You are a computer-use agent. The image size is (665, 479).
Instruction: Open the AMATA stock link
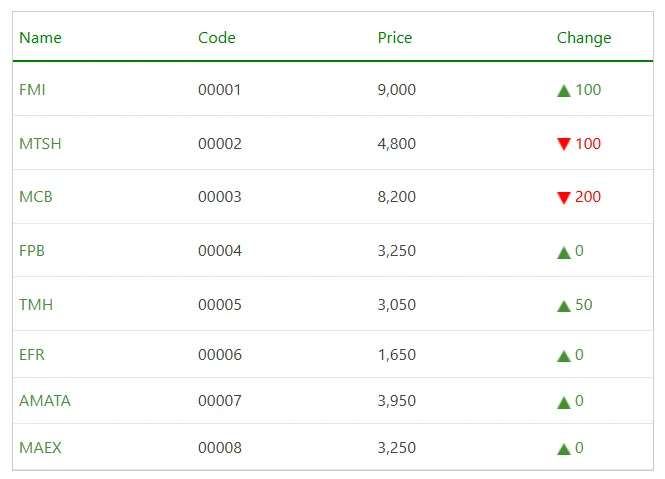click(45, 401)
